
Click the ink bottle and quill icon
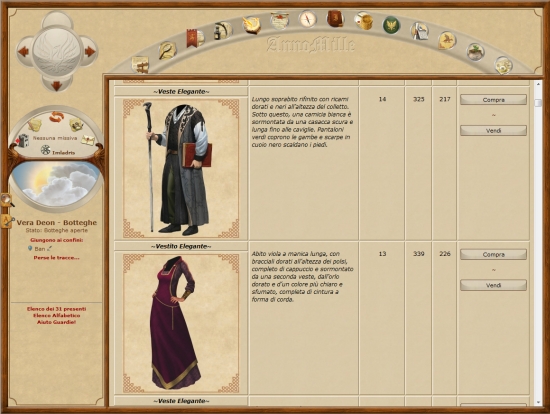(x=222, y=31)
